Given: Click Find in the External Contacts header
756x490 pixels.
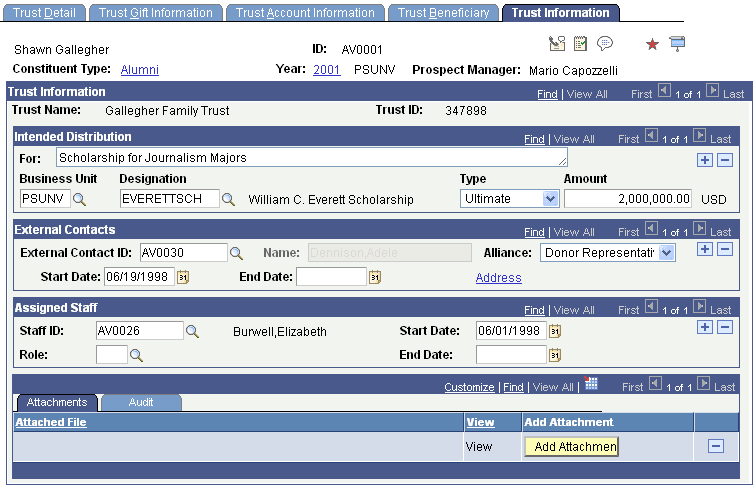Looking at the screenshot, I should pos(534,232).
